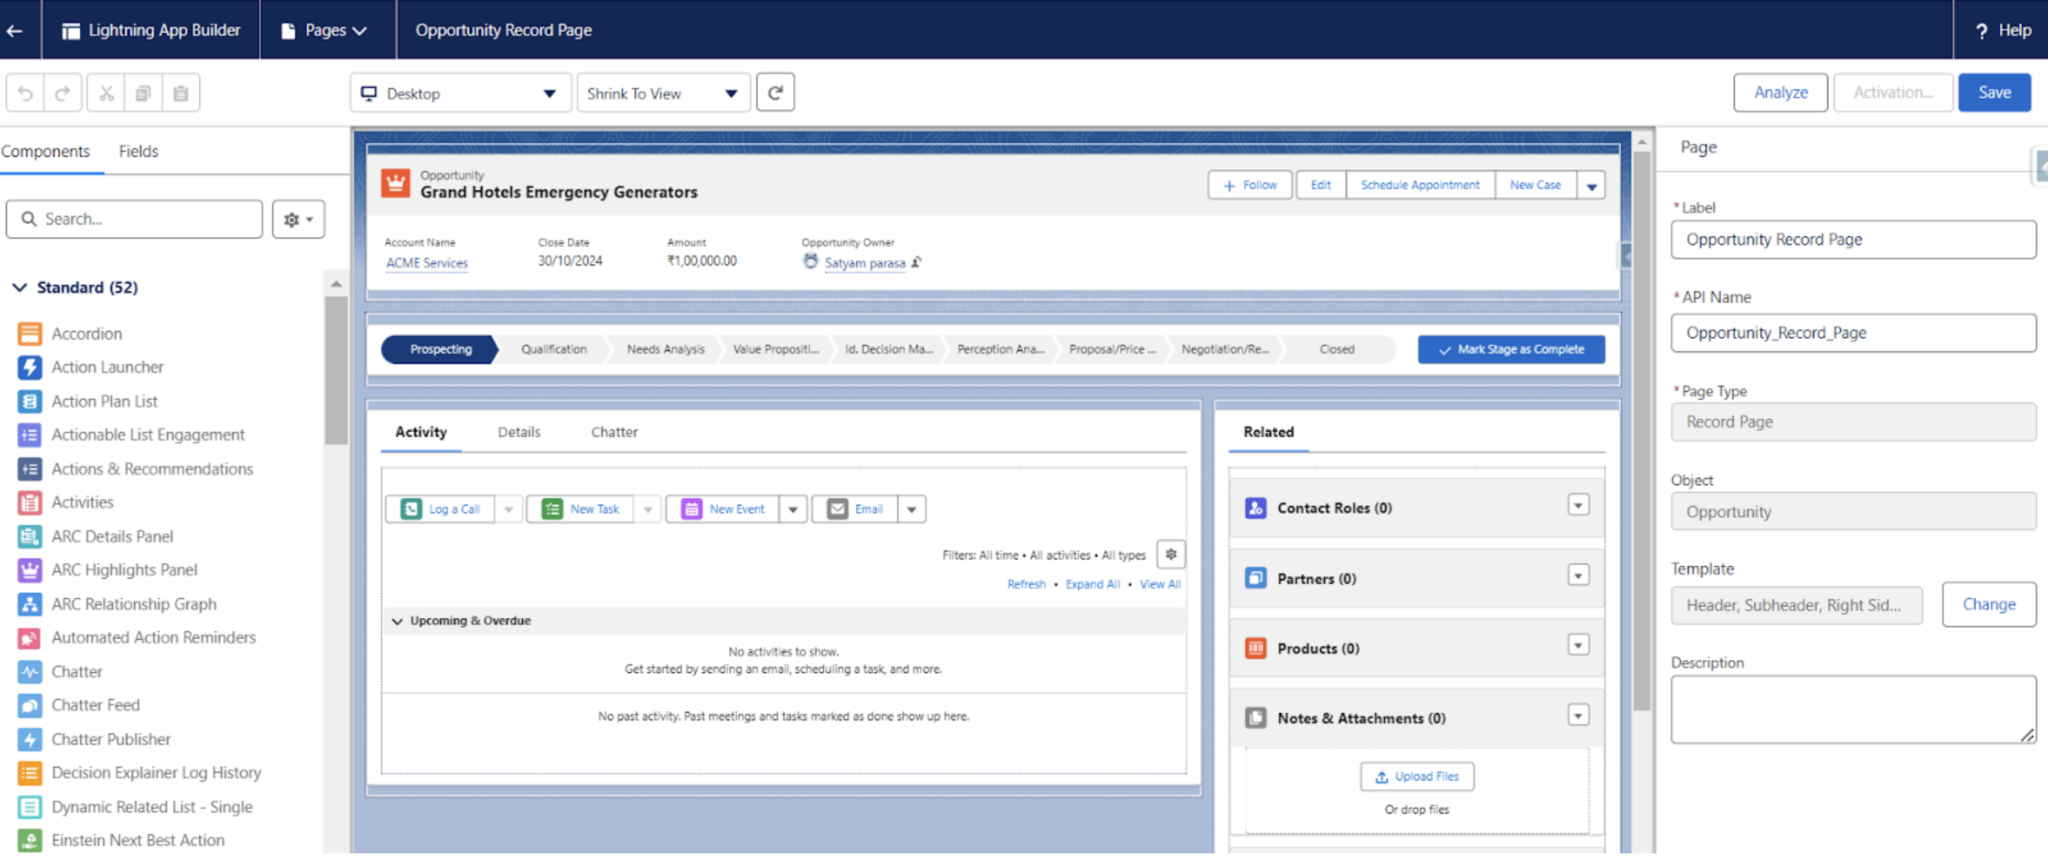Open the Desktop form factor dropdown
The height and width of the screenshot is (867, 2048).
click(460, 93)
